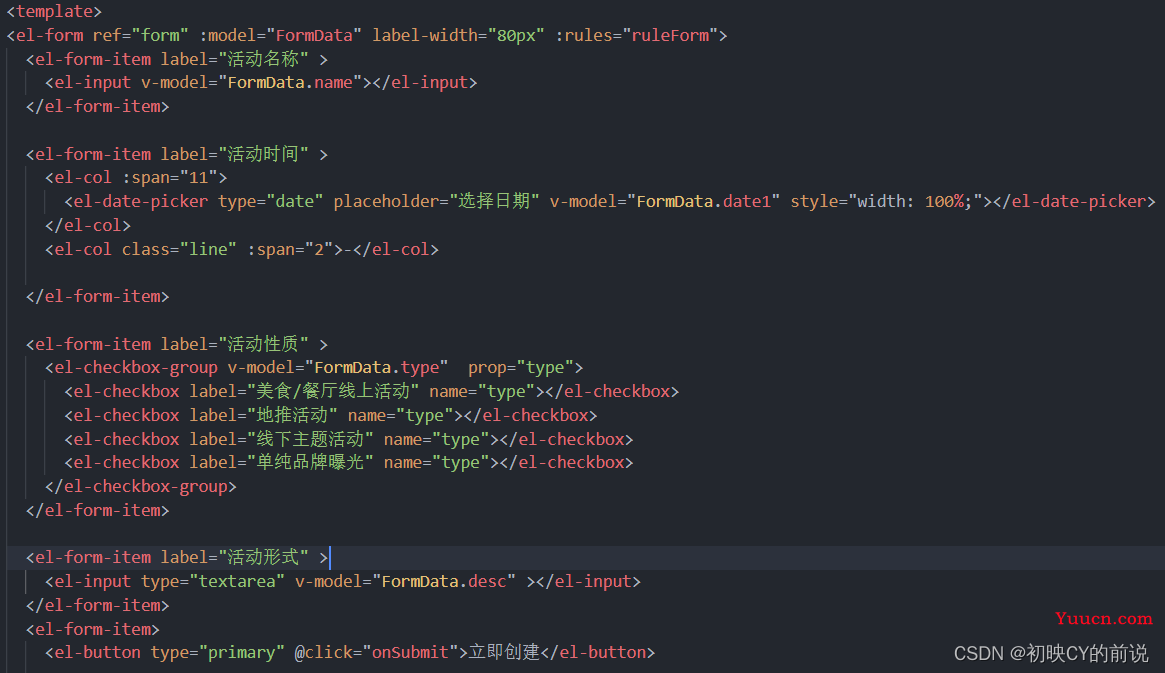Click the :span="2" attribute
Image resolution: width=1165 pixels, height=673 pixels.
(291, 249)
